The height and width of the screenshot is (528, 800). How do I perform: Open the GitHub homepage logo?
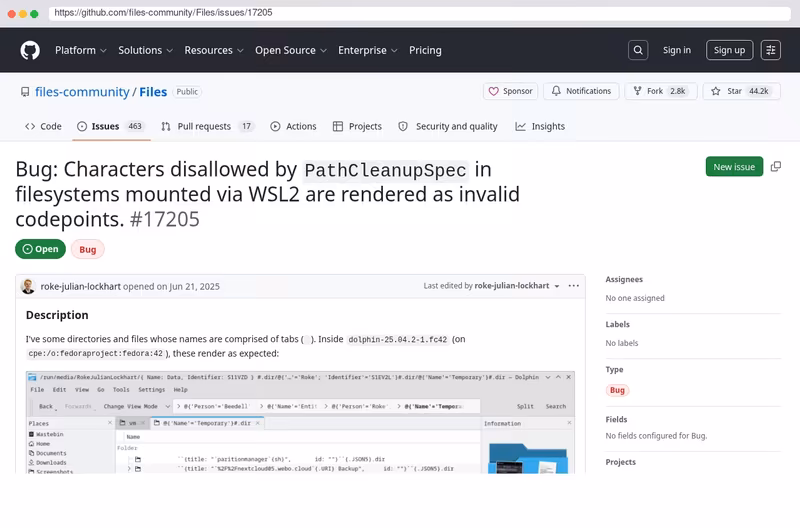pyautogui.click(x=30, y=51)
